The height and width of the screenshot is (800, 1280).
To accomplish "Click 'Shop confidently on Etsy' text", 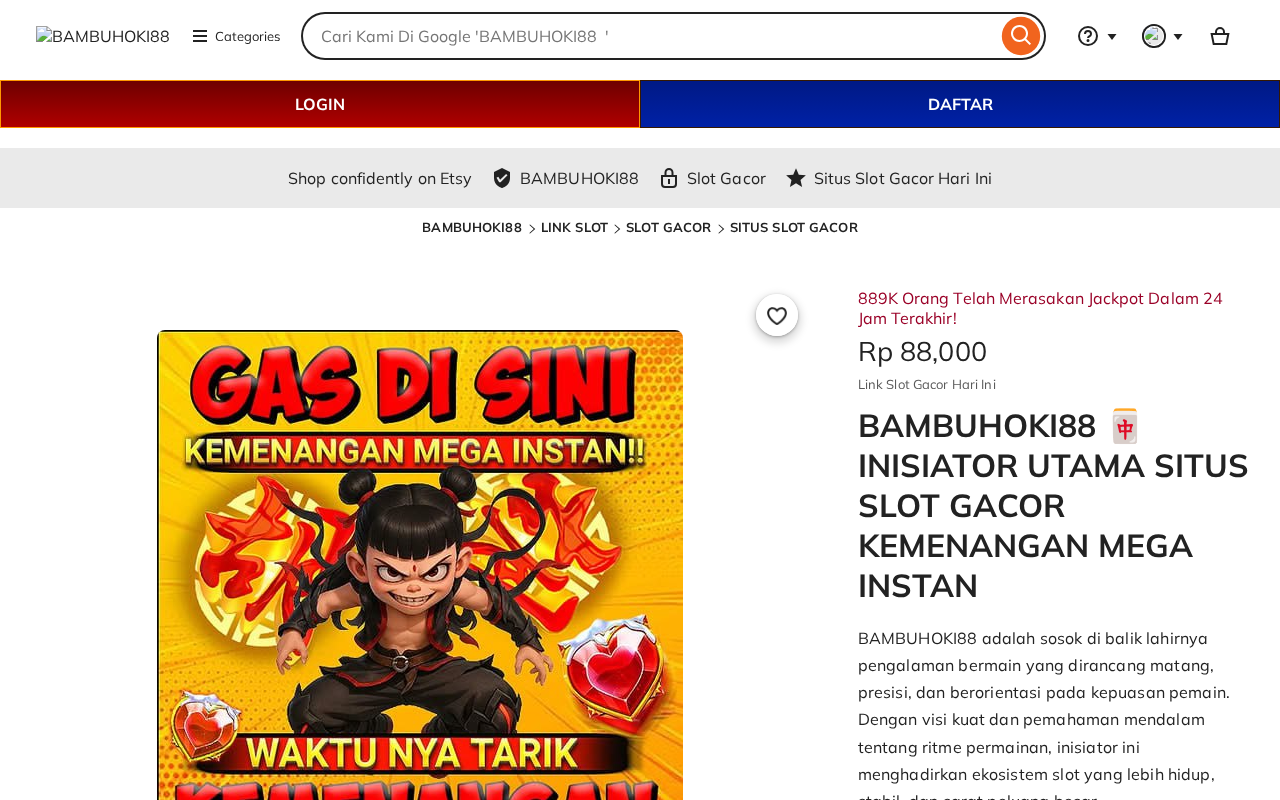I will tap(380, 178).
